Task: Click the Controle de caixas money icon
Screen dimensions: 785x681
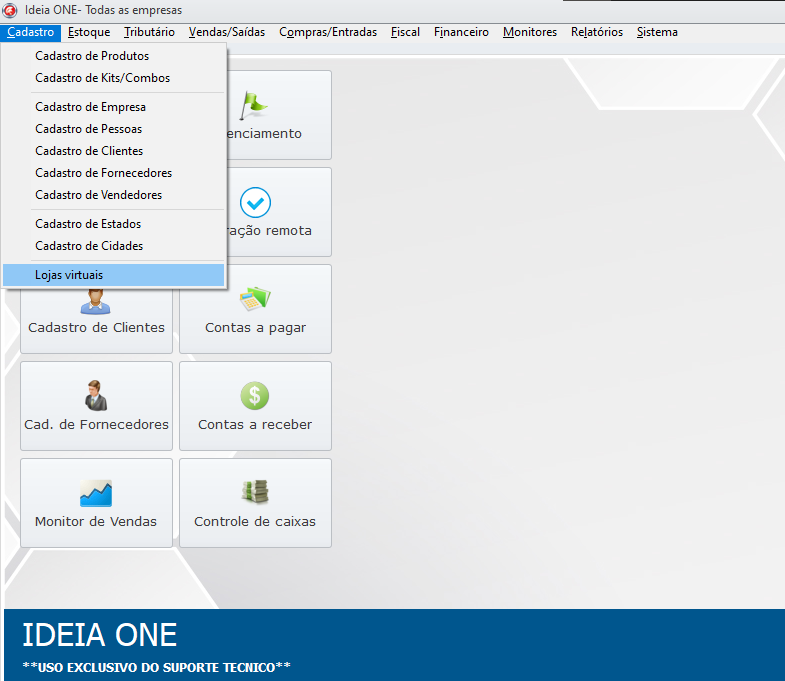Action: [255, 492]
